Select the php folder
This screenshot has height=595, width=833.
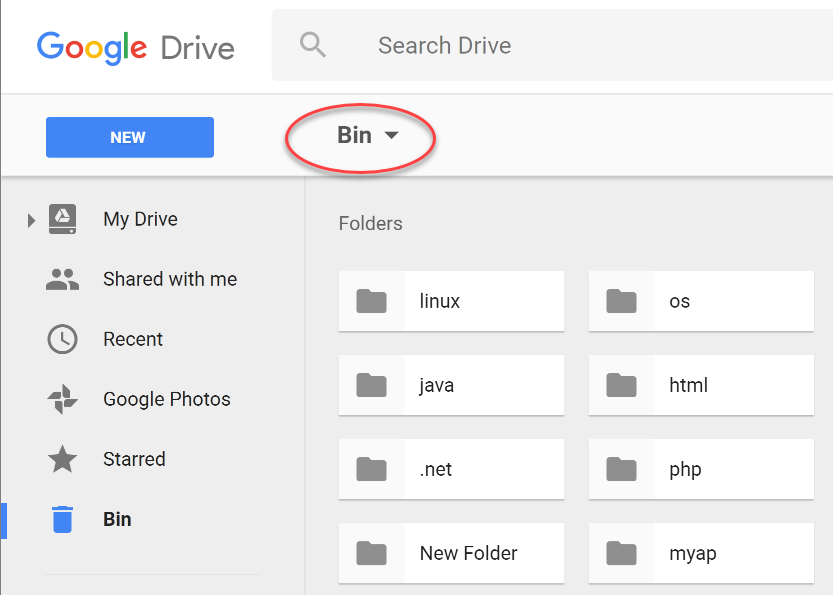701,469
